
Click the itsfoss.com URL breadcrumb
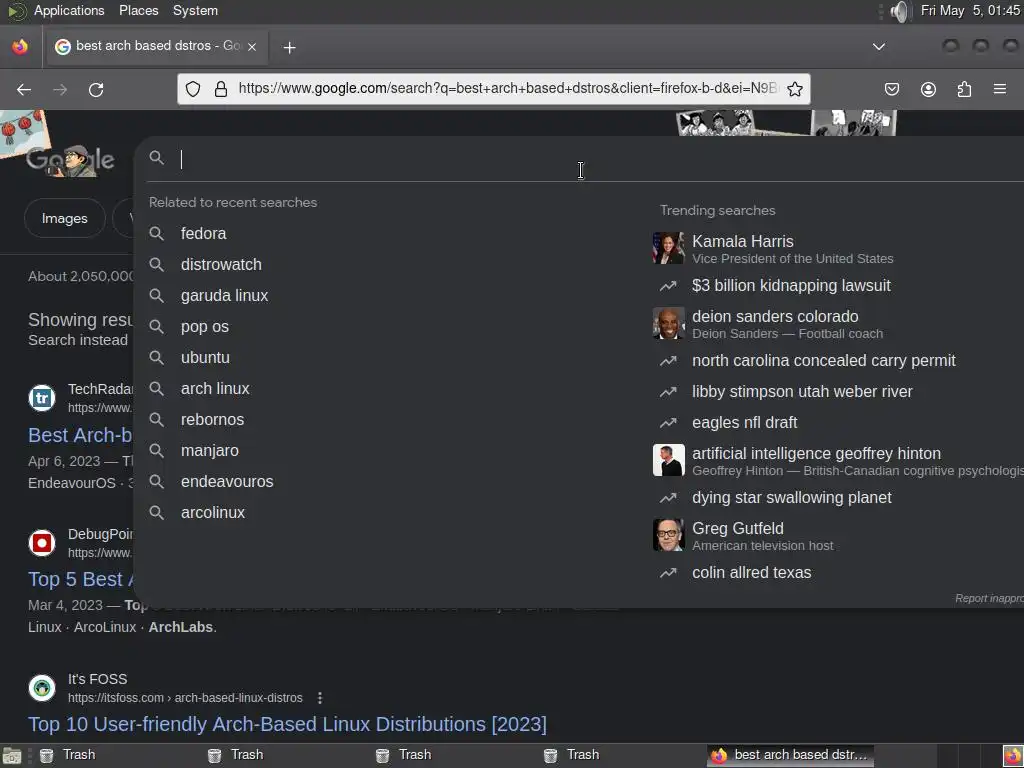coord(185,698)
